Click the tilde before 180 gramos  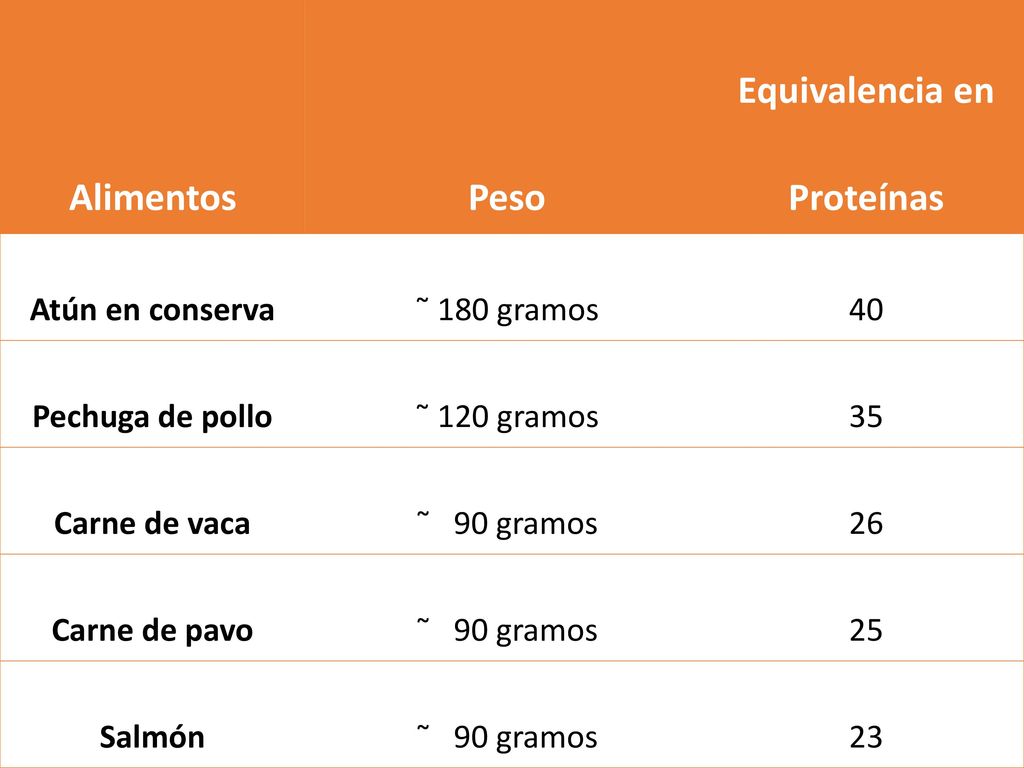423,300
